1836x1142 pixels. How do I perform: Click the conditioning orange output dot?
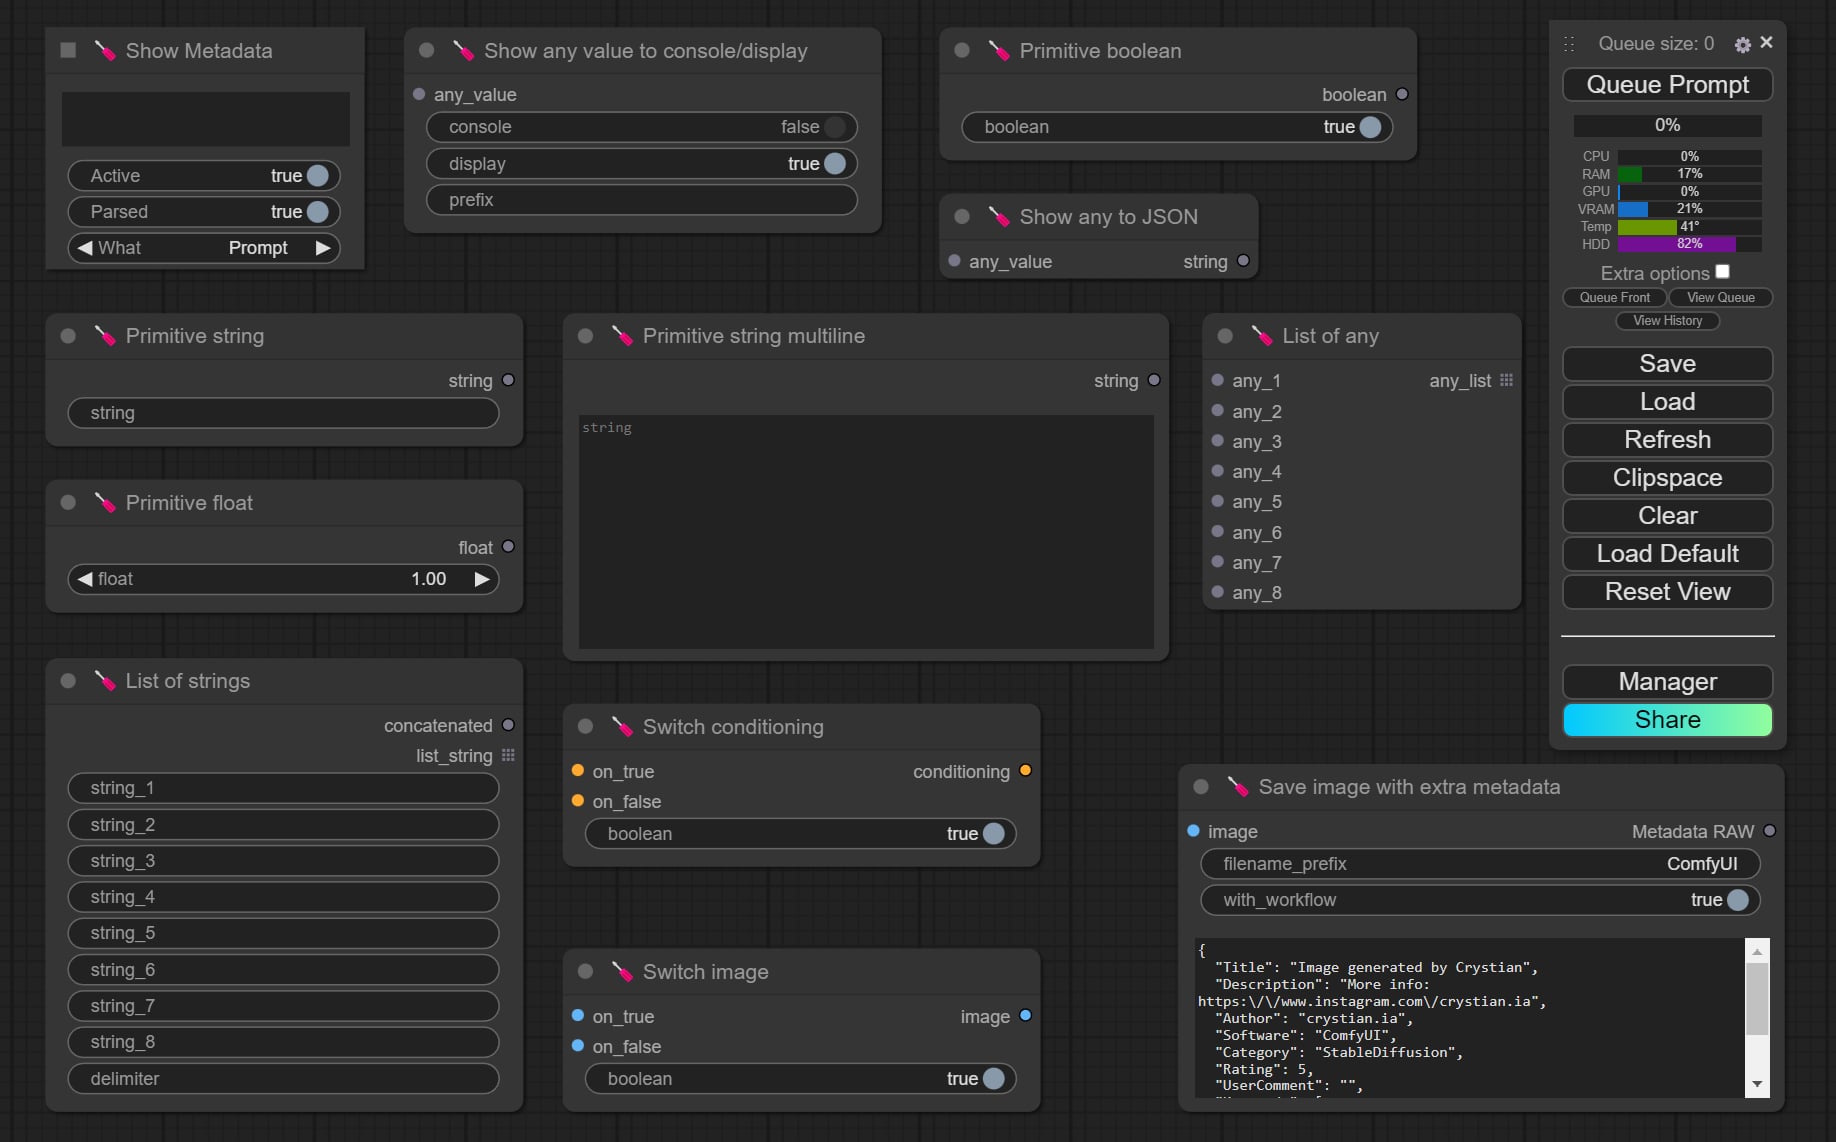coord(1025,771)
